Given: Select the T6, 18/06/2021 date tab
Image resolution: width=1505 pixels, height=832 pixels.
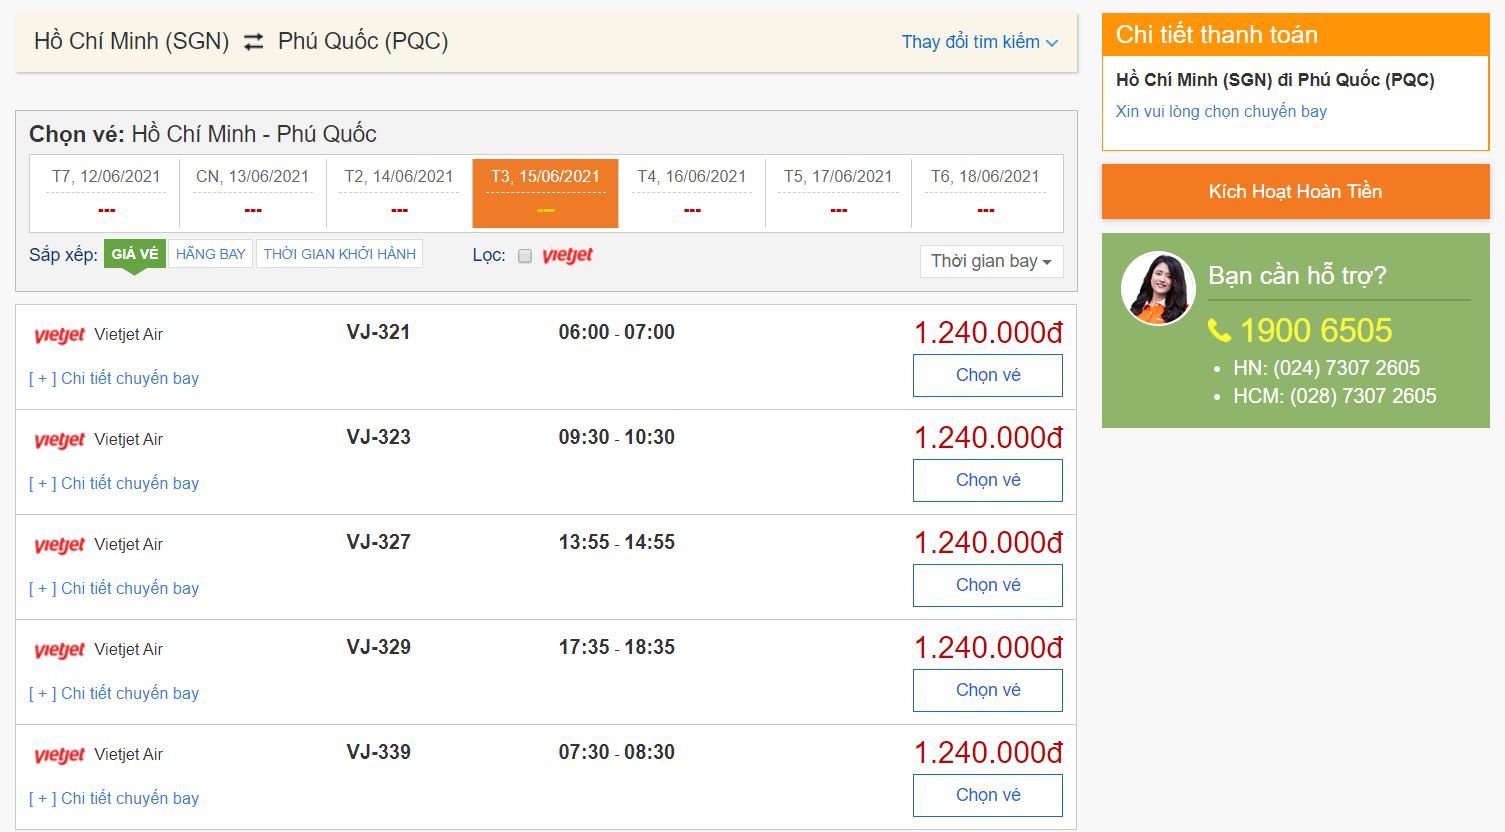Looking at the screenshot, I should click(x=986, y=192).
